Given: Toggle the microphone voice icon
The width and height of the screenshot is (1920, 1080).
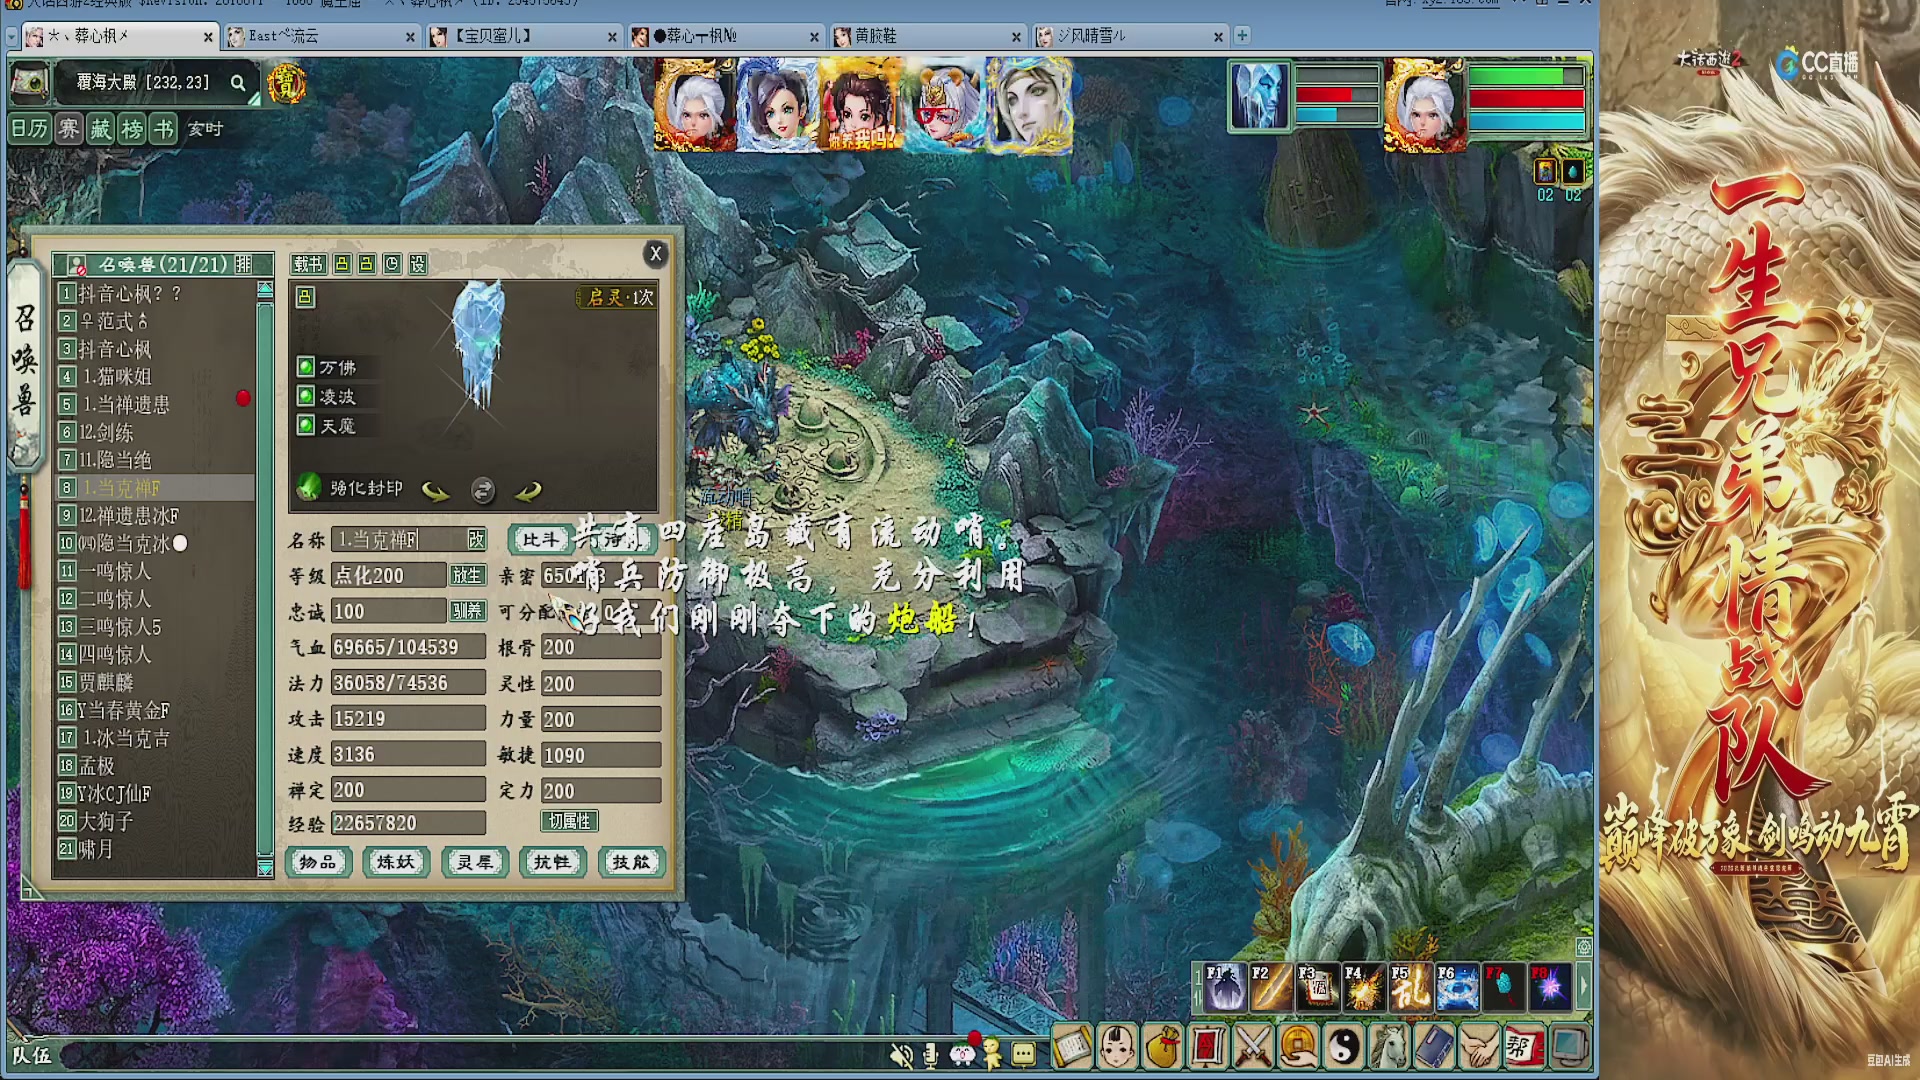Looking at the screenshot, I should [x=931, y=1054].
